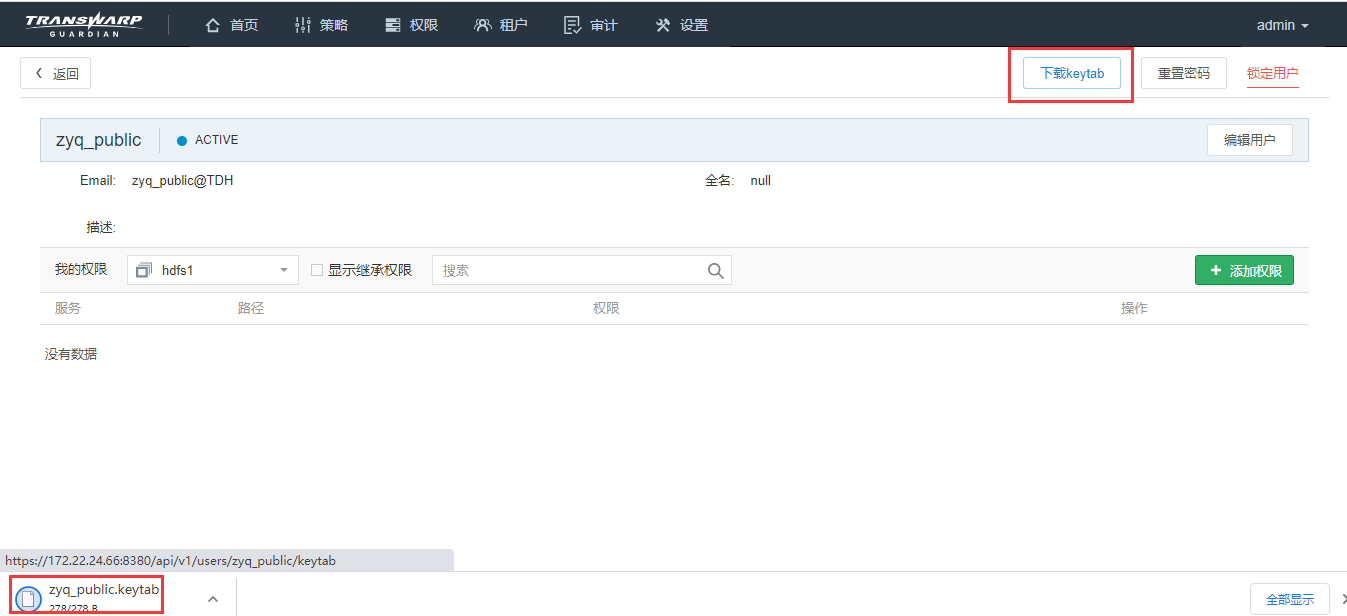Viewport: 1347px width, 616px height.
Task: Click the search magnifier icon
Action: coord(715,270)
